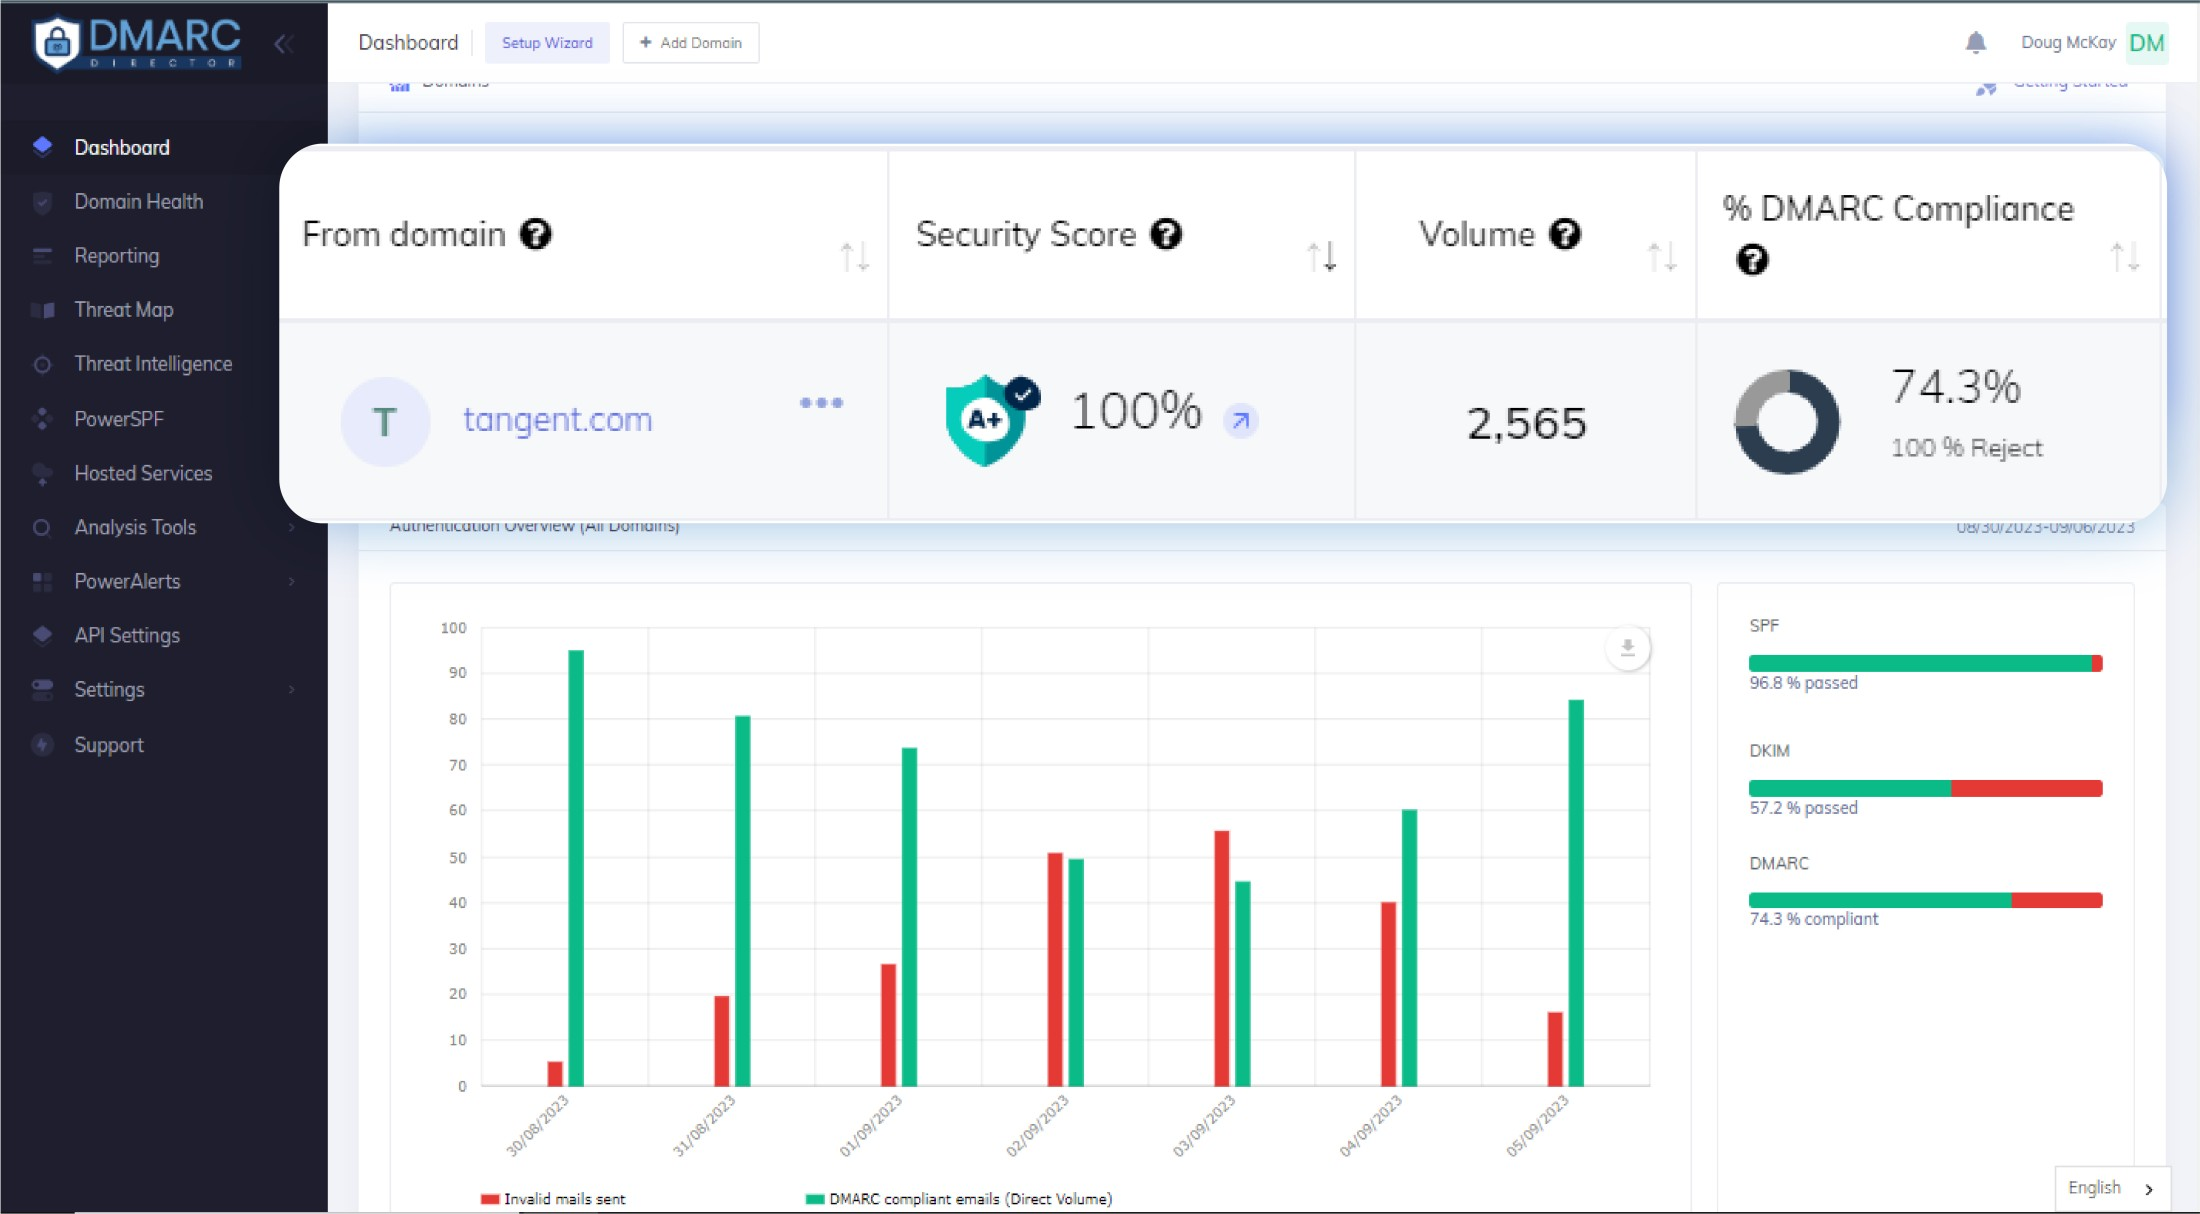The width and height of the screenshot is (2200, 1214).
Task: Click the chart download icon
Action: point(1627,648)
